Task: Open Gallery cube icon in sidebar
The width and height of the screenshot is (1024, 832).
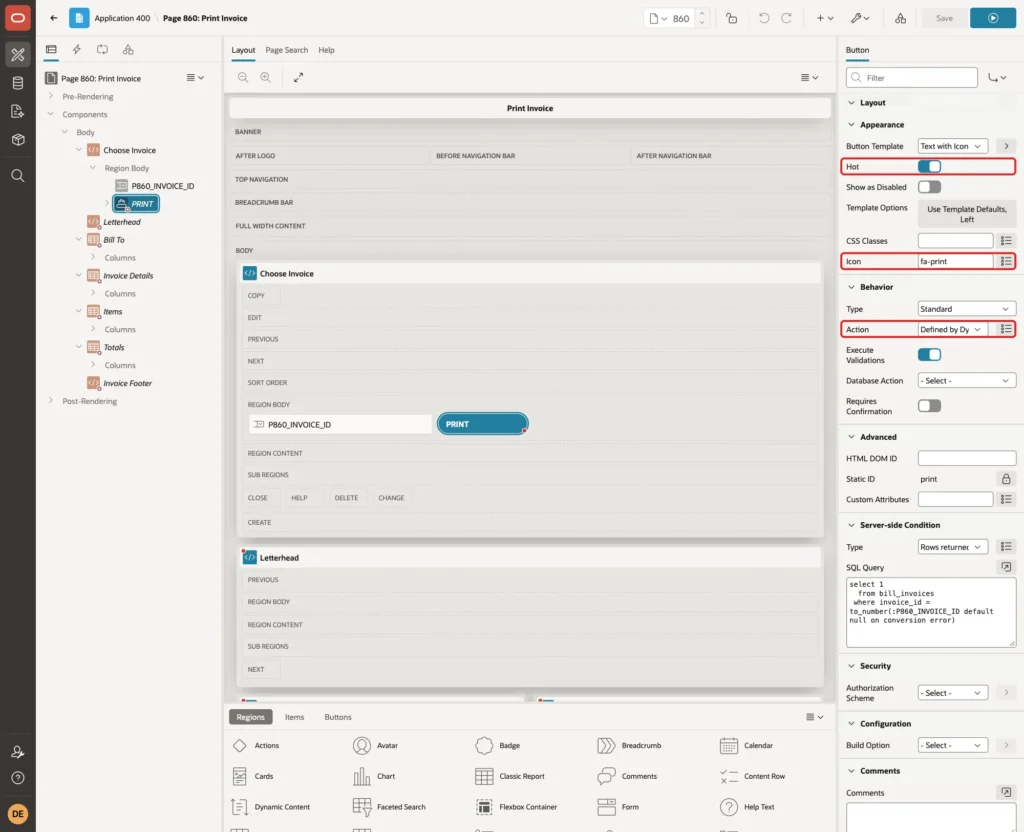Action: 18,139
